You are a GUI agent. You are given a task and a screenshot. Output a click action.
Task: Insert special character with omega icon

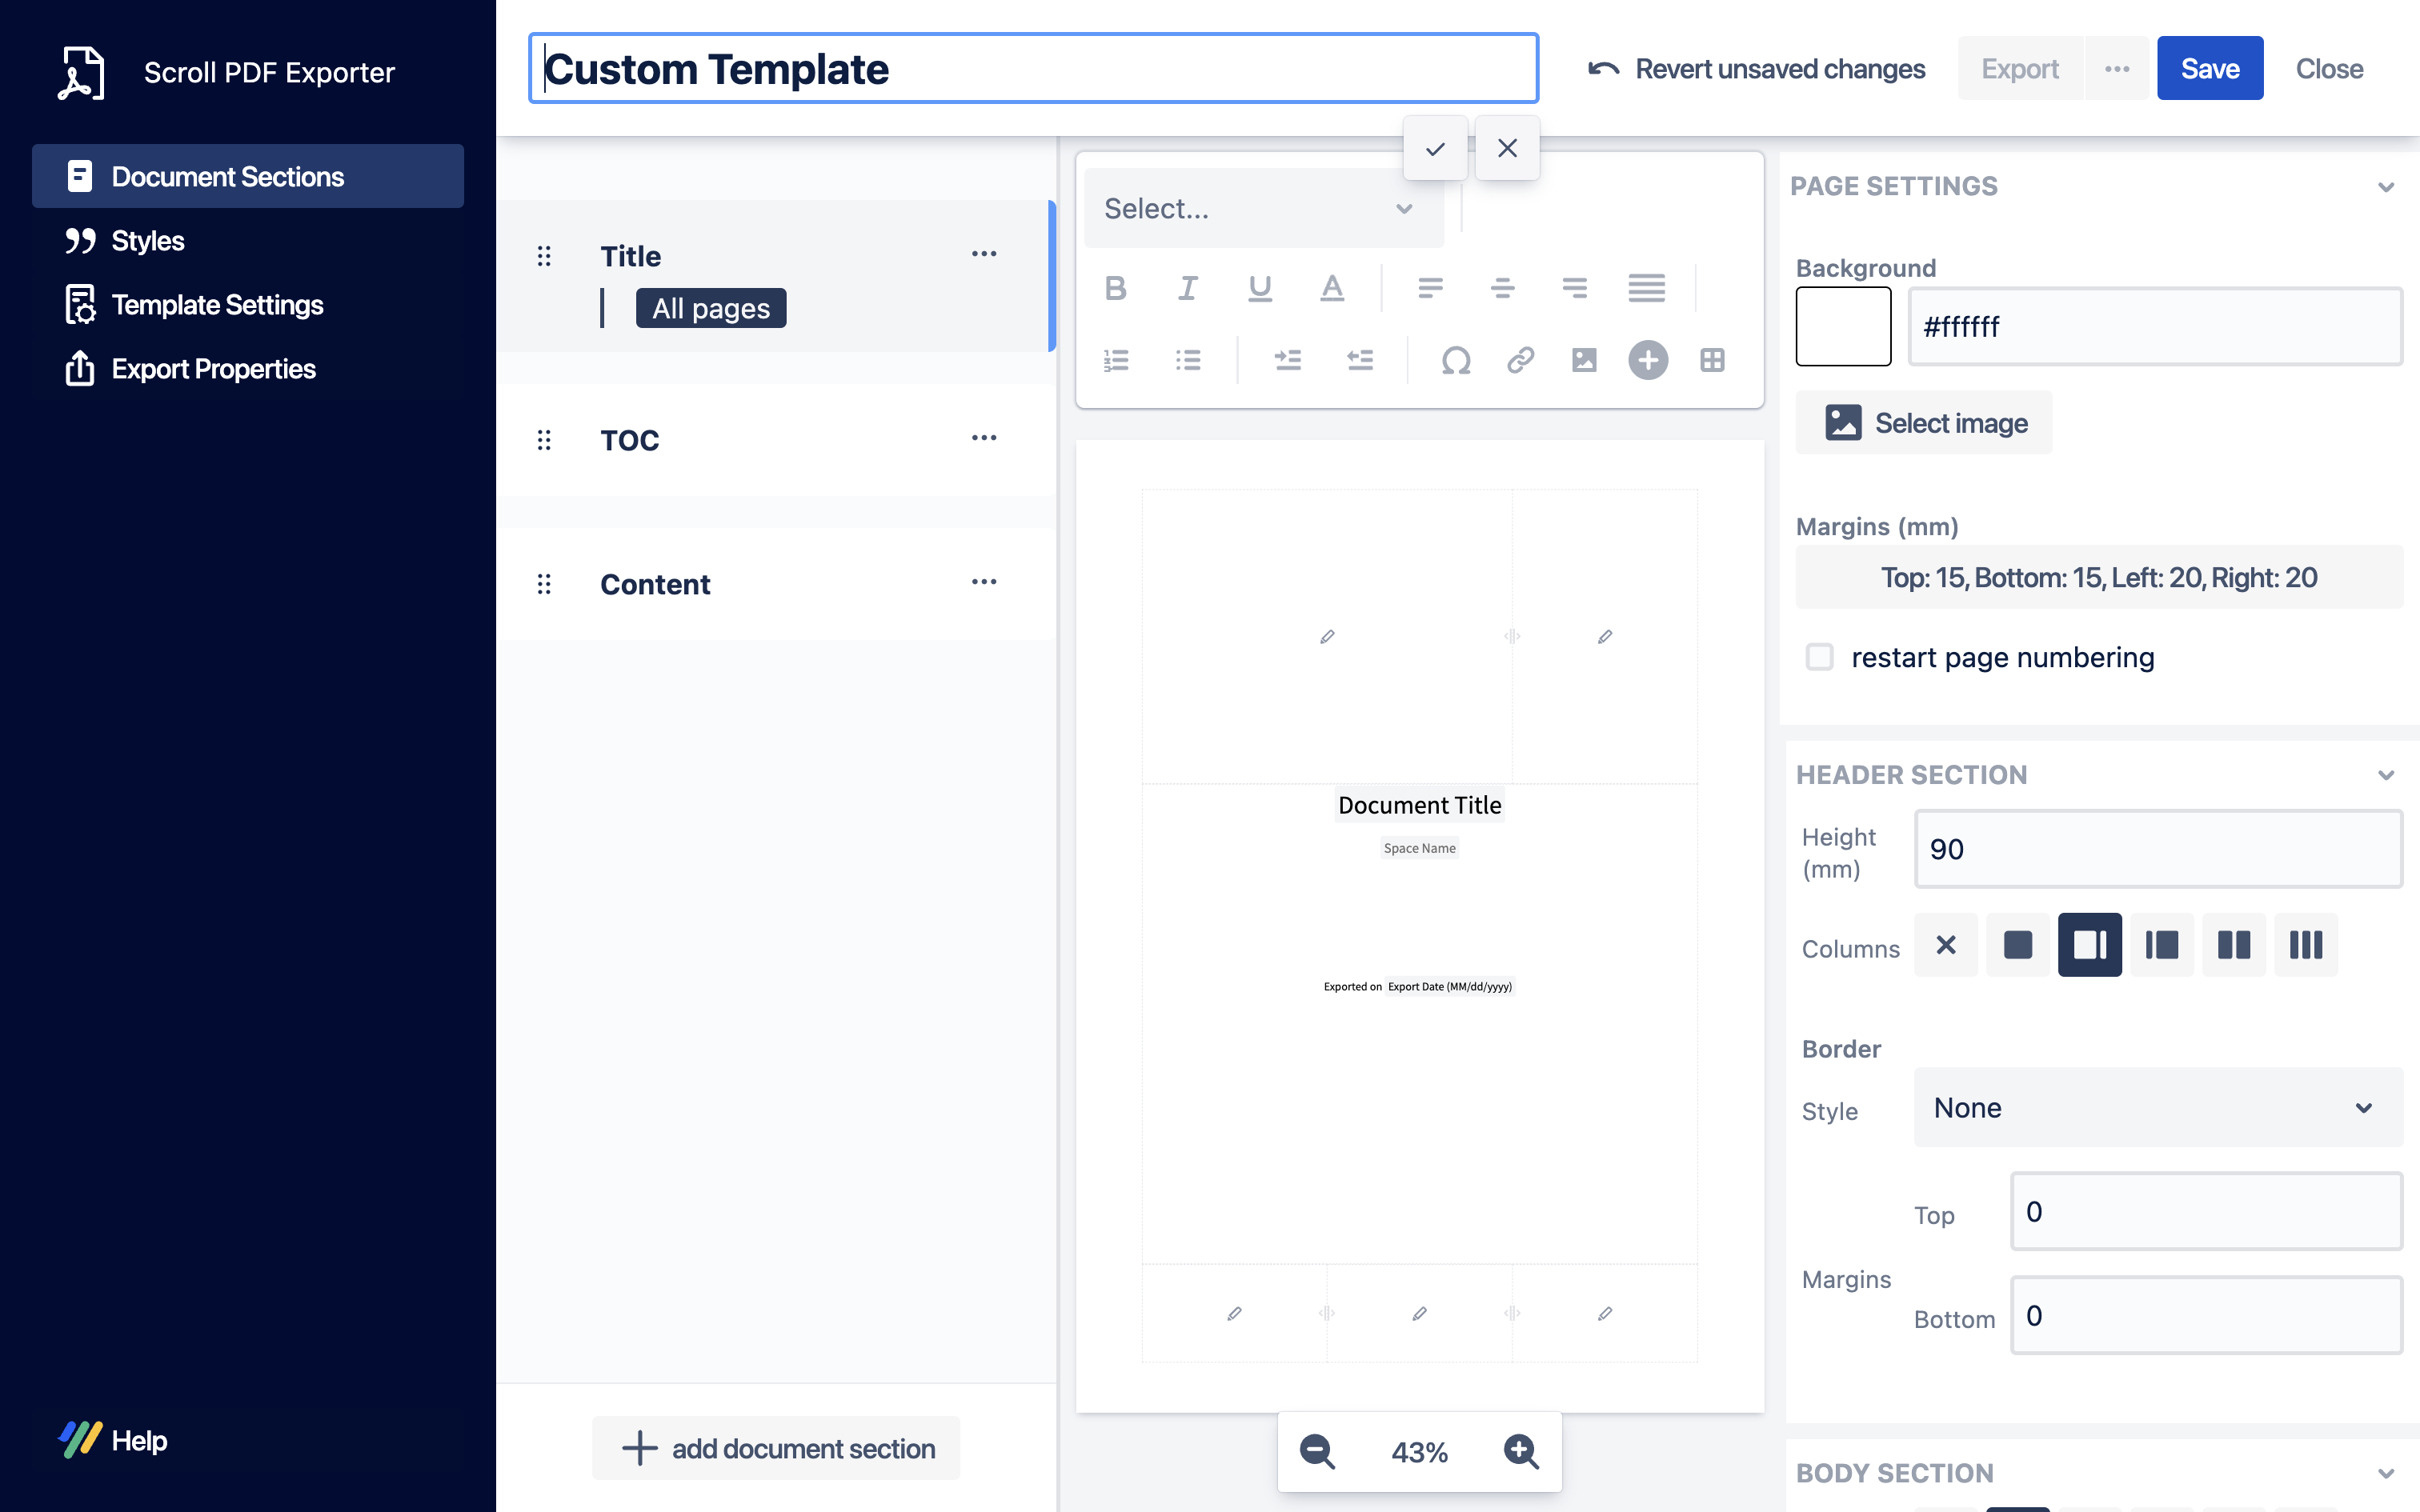[1456, 360]
